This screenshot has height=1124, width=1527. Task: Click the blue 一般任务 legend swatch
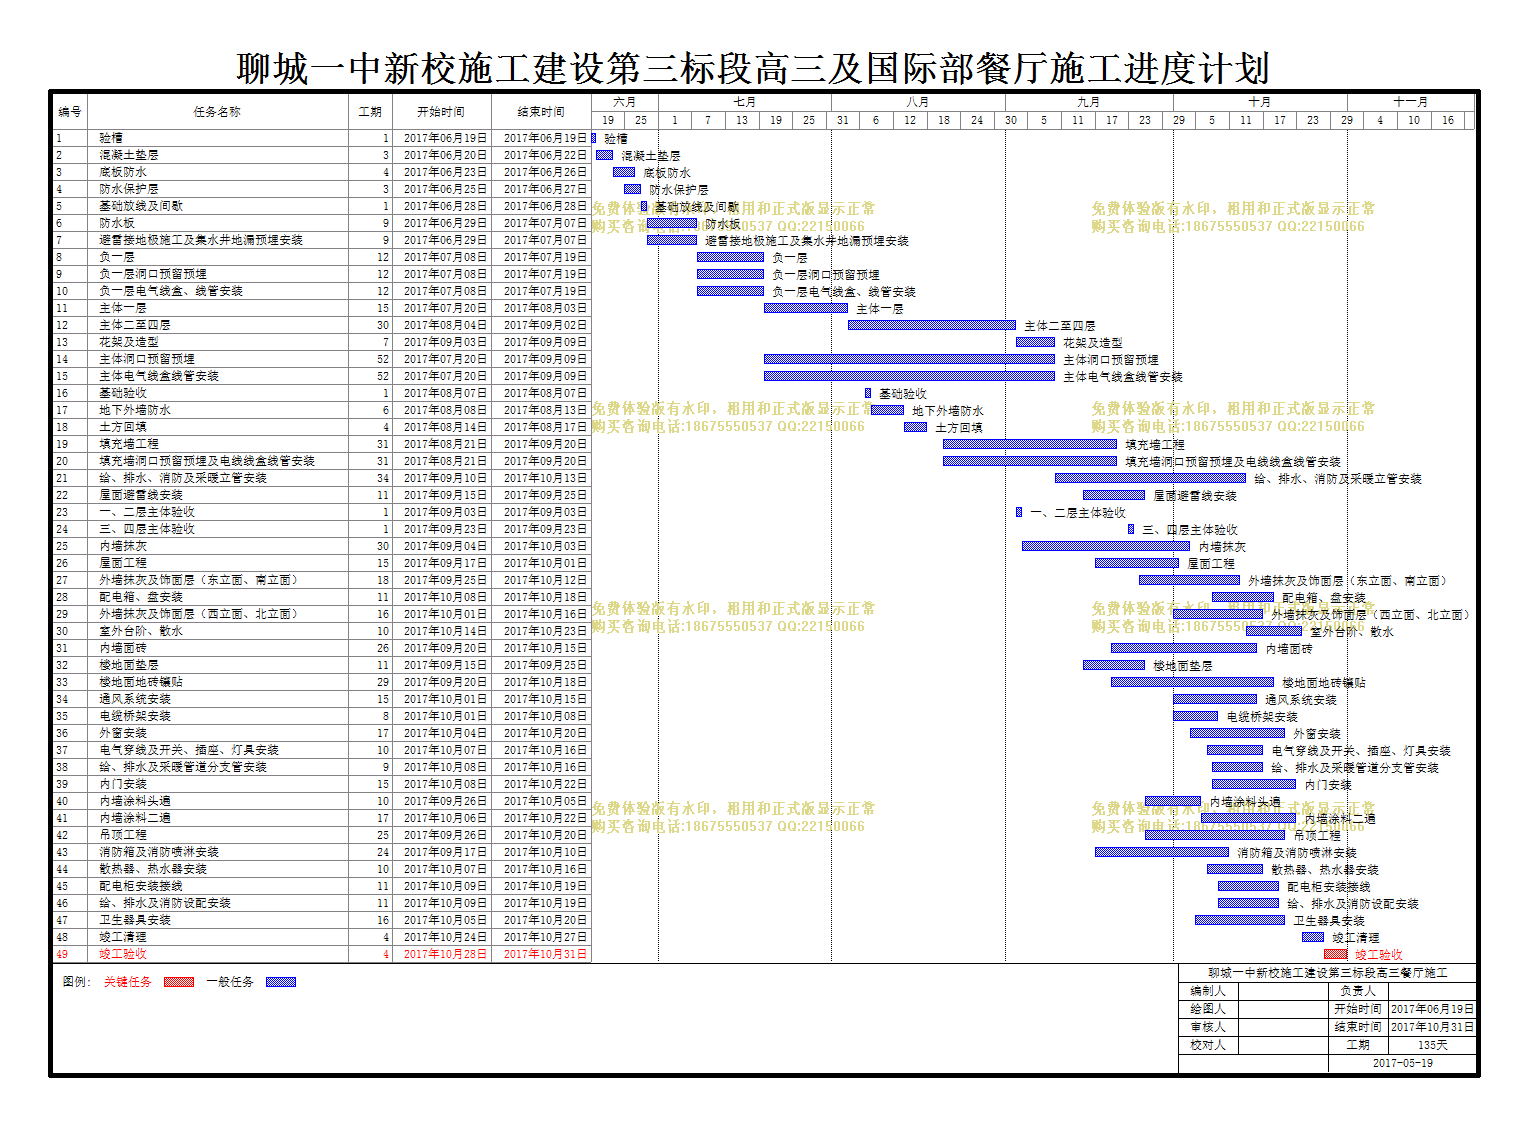281,982
